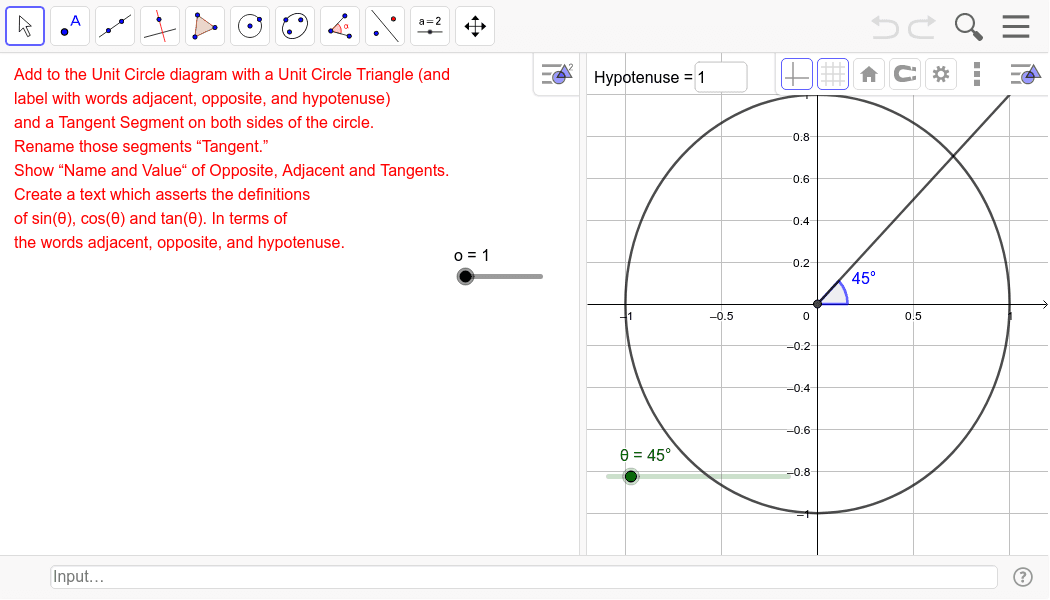Viewport: 1050px width, 600px height.
Task: Open the search for materials
Action: 968,26
